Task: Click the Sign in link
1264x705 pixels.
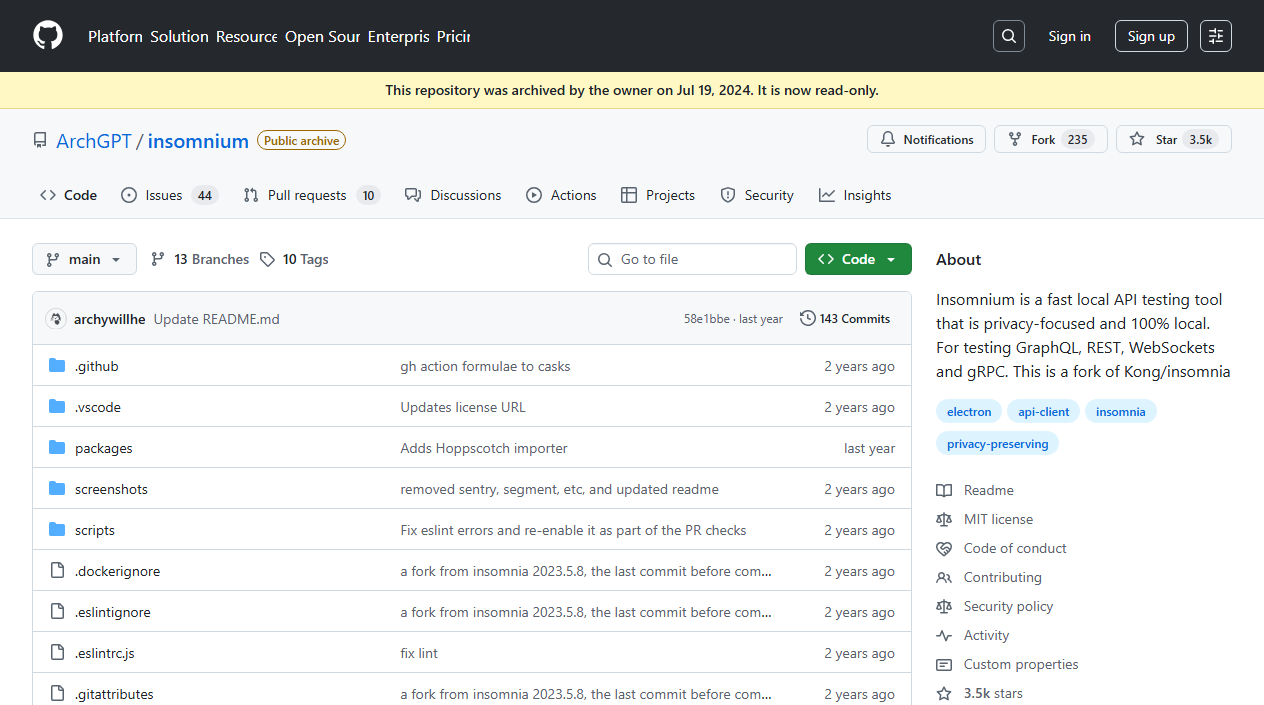Action: click(x=1069, y=36)
